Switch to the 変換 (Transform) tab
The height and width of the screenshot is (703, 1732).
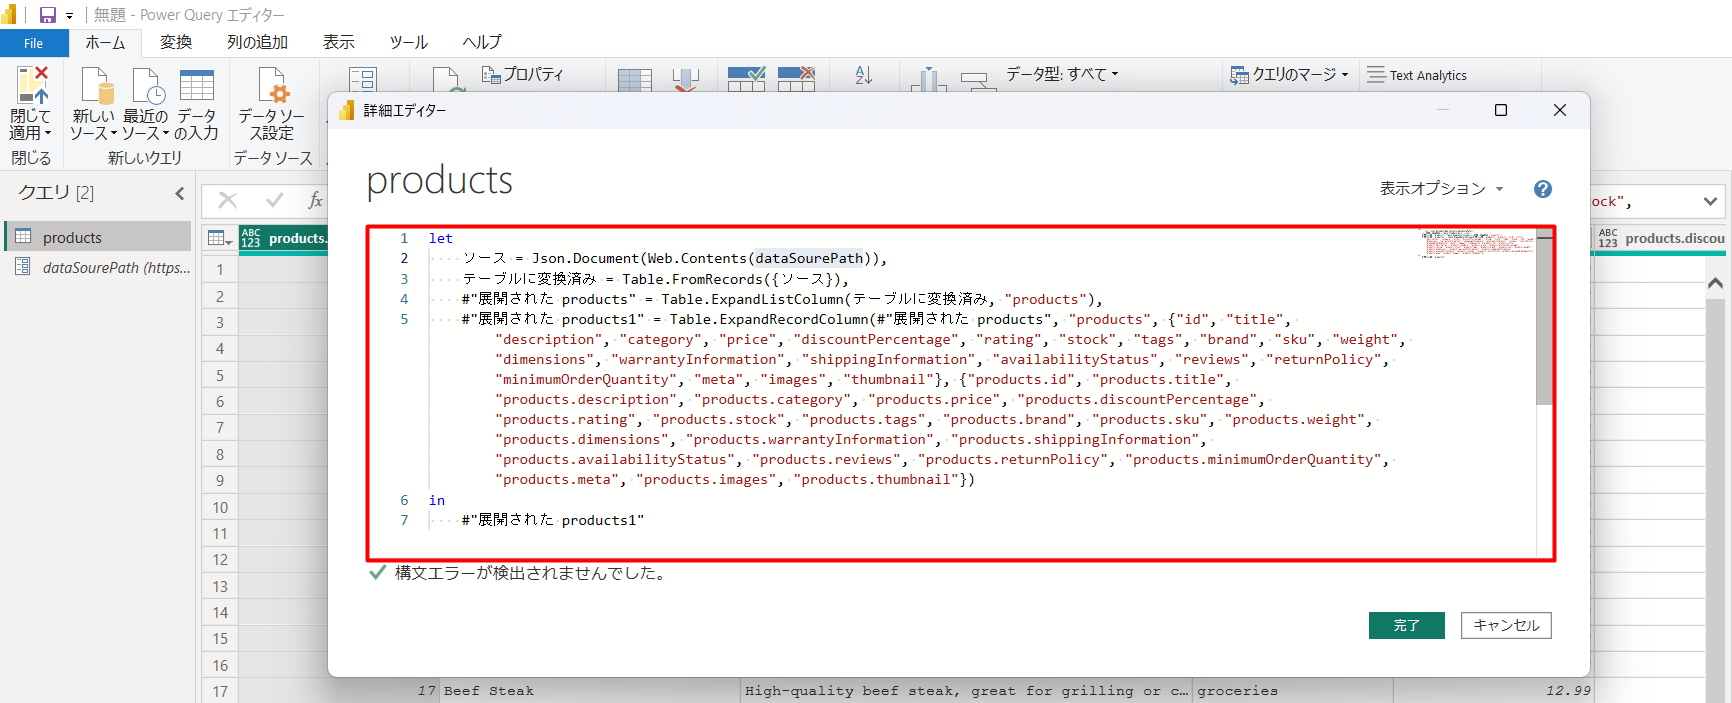(176, 42)
